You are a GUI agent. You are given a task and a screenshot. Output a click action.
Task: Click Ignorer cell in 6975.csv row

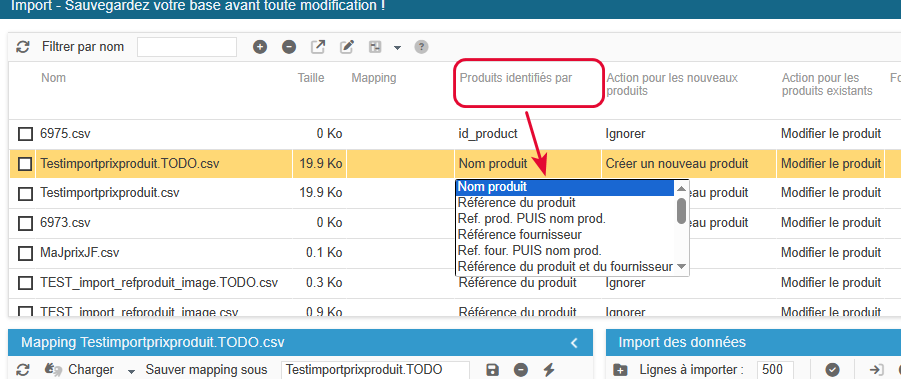tap(625, 134)
